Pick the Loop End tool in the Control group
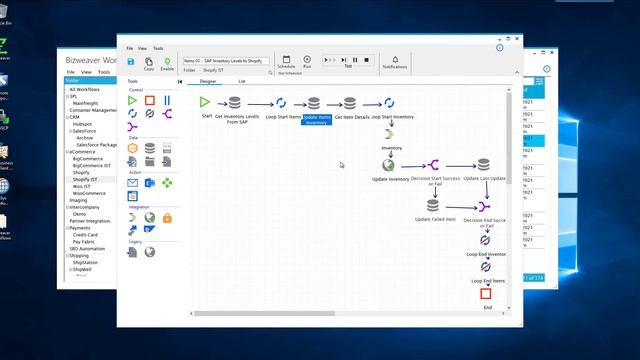This screenshot has height=360, width=640. (150, 113)
